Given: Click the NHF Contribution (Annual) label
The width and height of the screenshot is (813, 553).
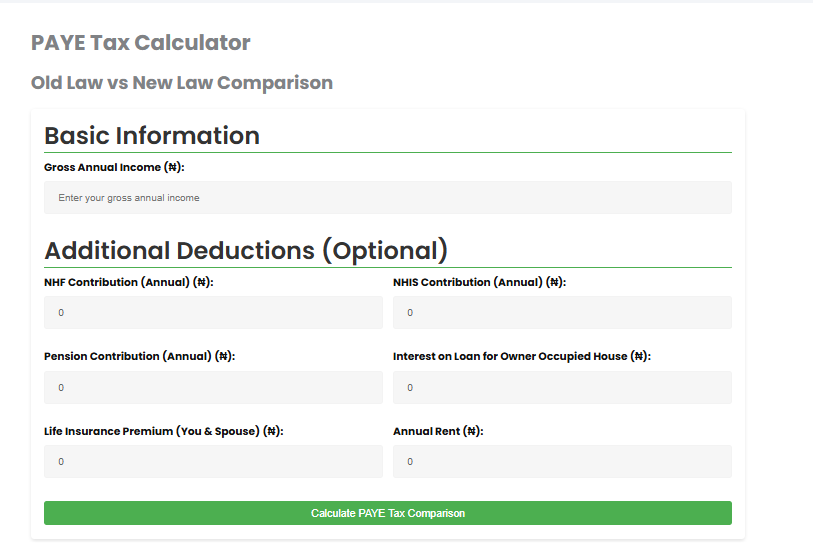Looking at the screenshot, I should [129, 282].
